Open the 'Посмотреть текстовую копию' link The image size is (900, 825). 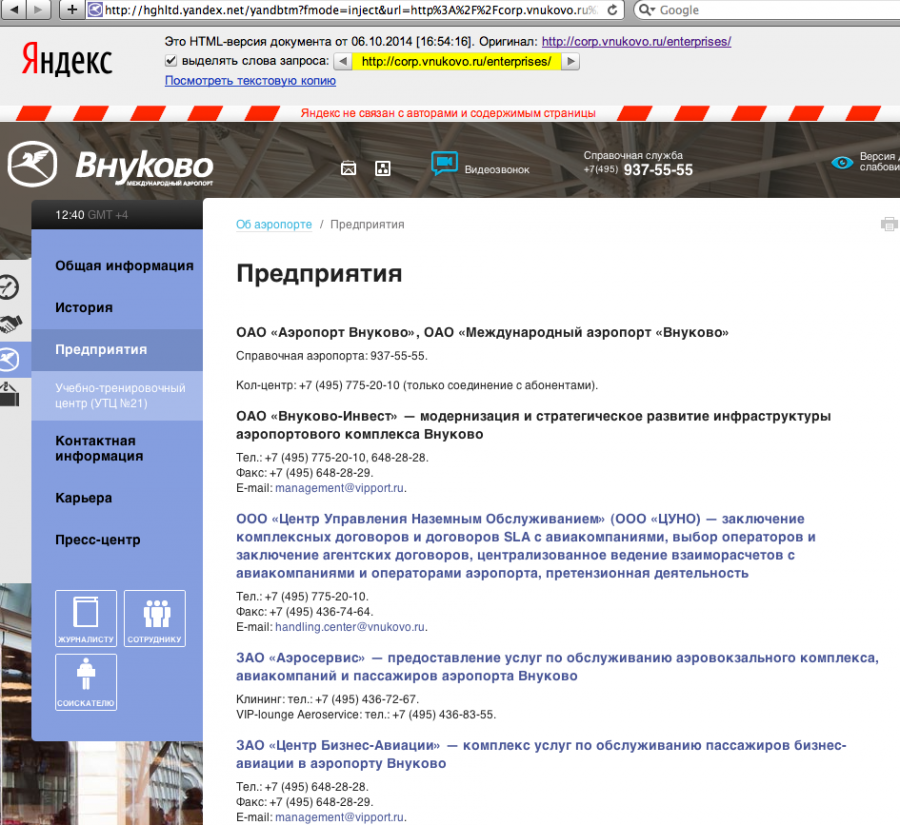tap(250, 81)
